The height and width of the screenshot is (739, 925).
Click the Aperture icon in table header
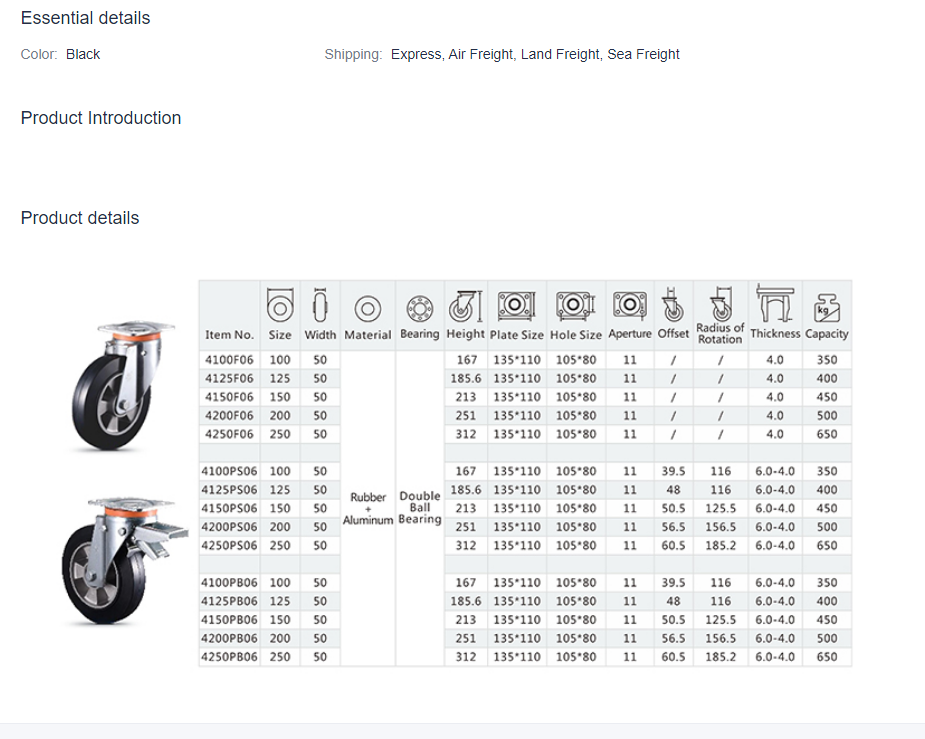tap(629, 303)
